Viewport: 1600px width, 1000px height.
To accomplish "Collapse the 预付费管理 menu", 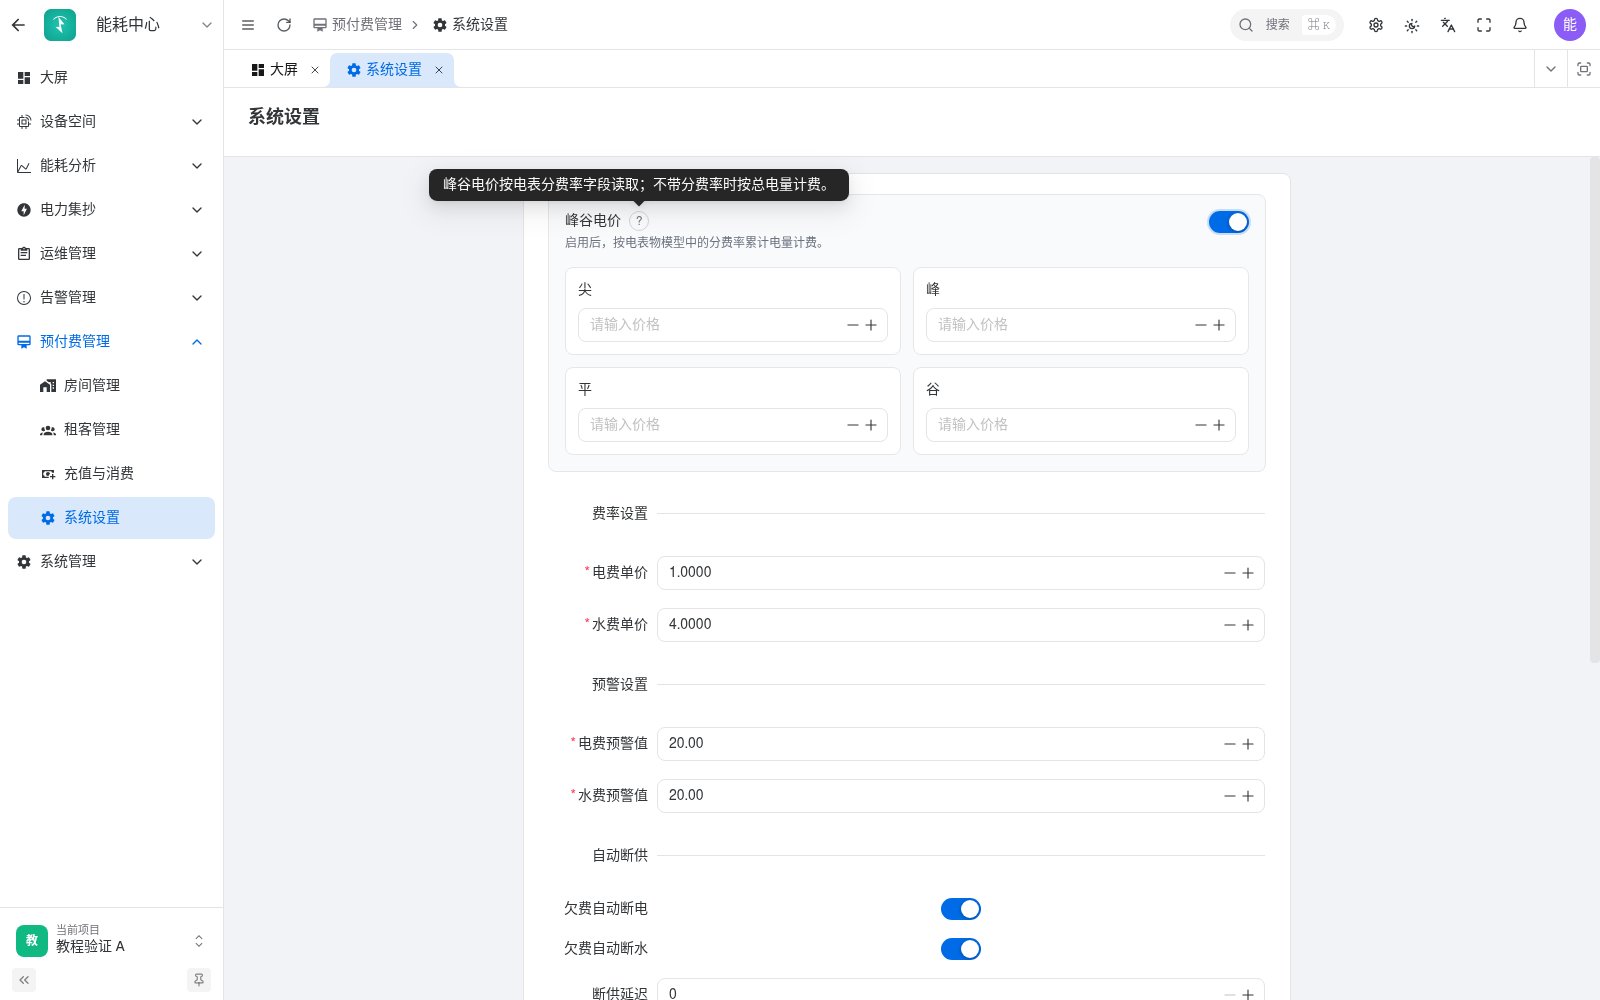I will [111, 341].
